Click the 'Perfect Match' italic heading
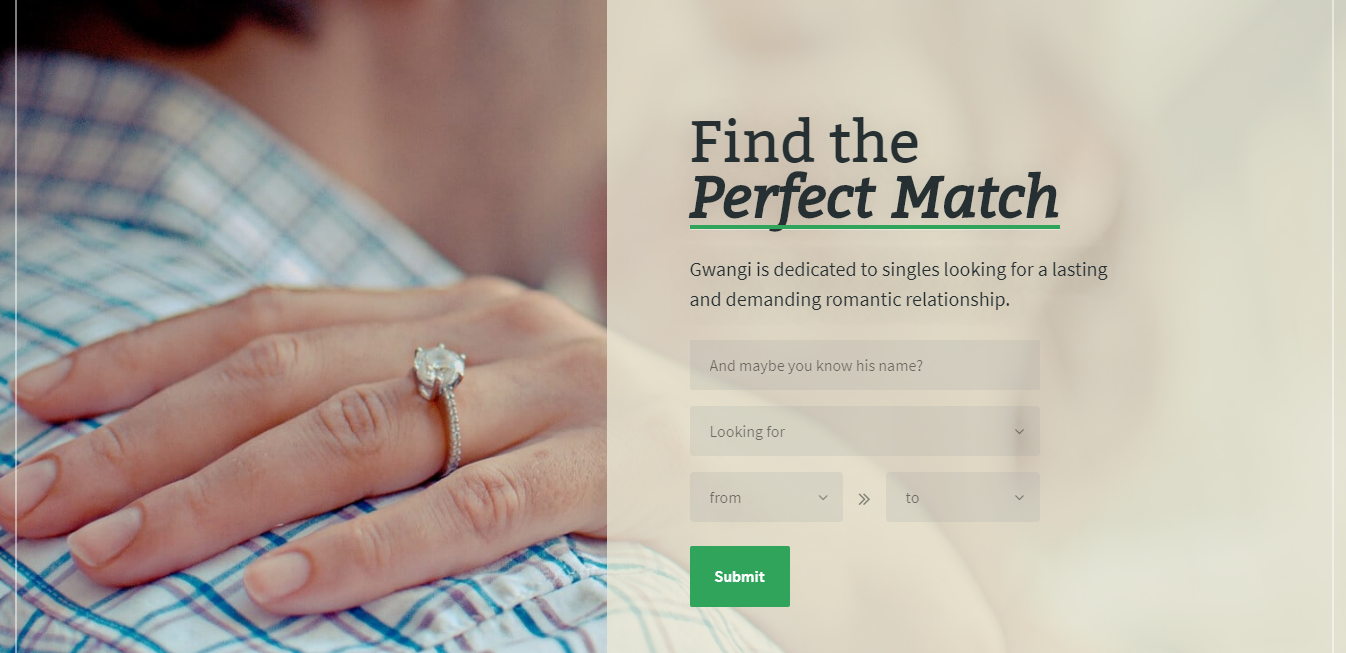 tap(874, 197)
